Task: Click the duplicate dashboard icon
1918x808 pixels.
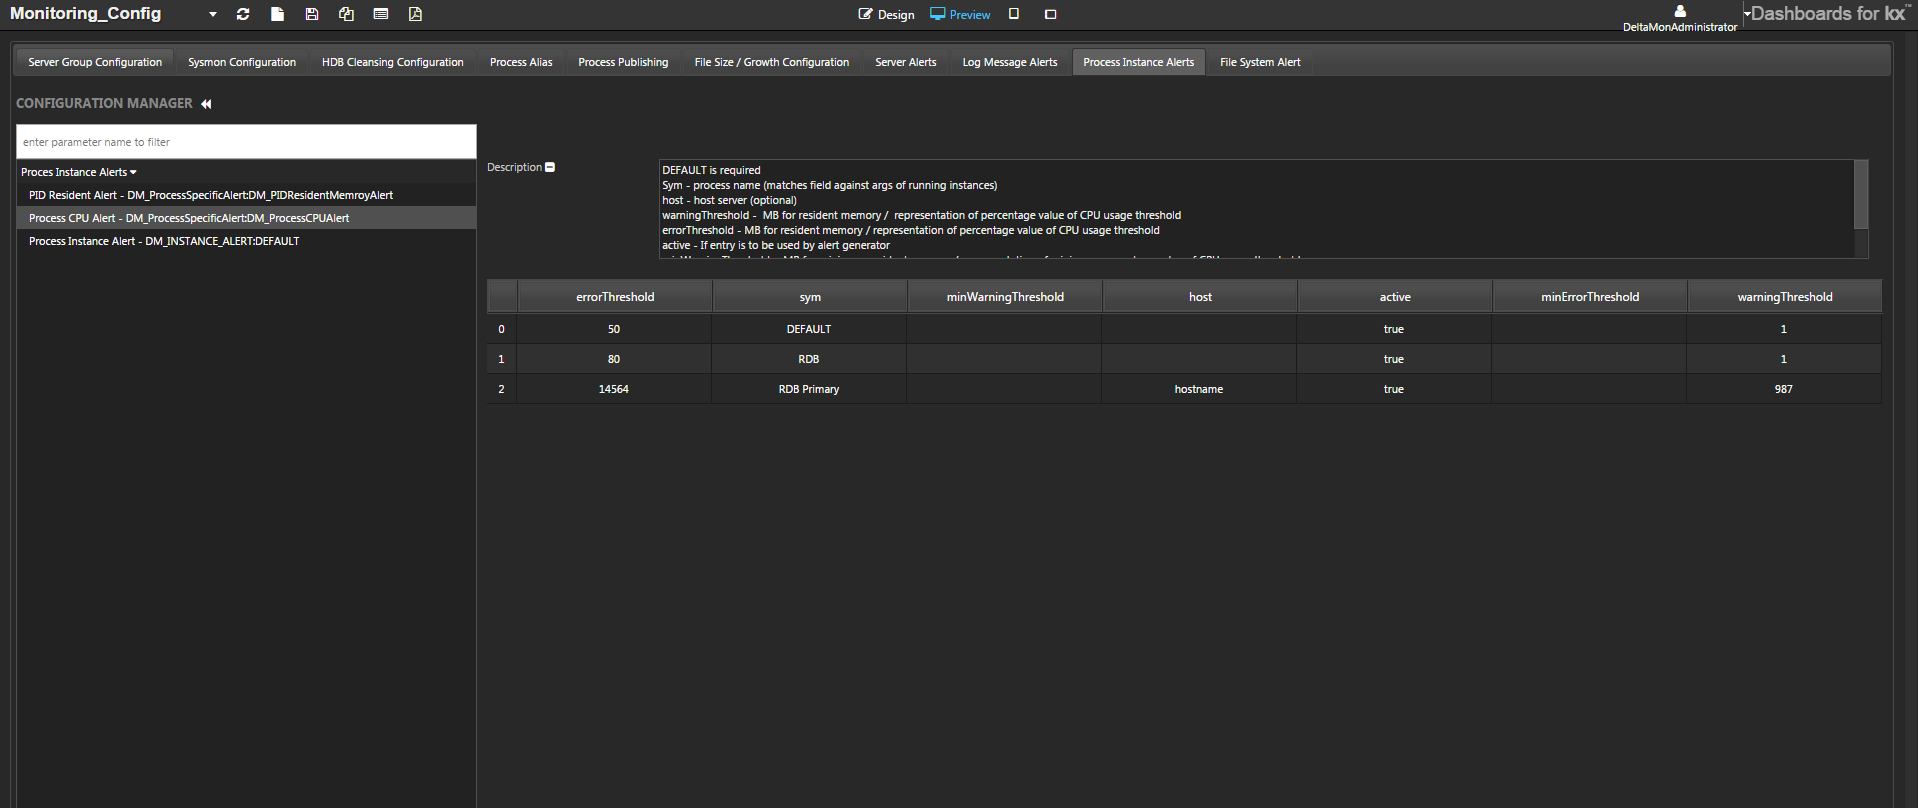Action: [x=346, y=14]
